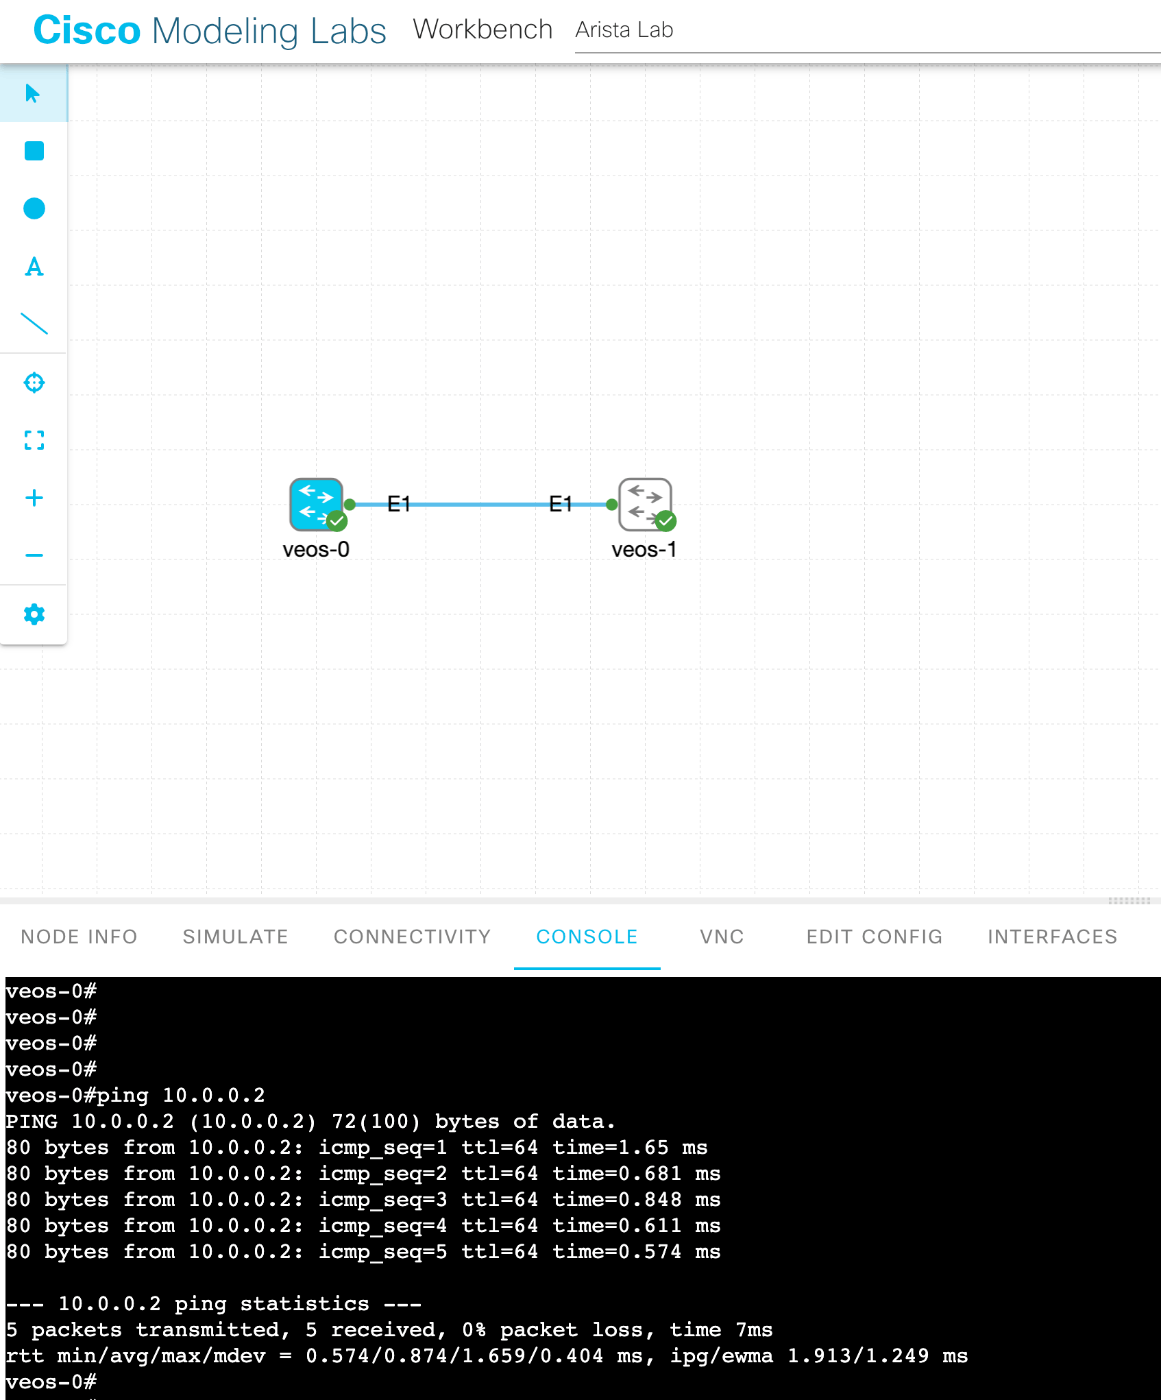Switch to the SIMULATE tab
1161x1400 pixels.
click(235, 937)
